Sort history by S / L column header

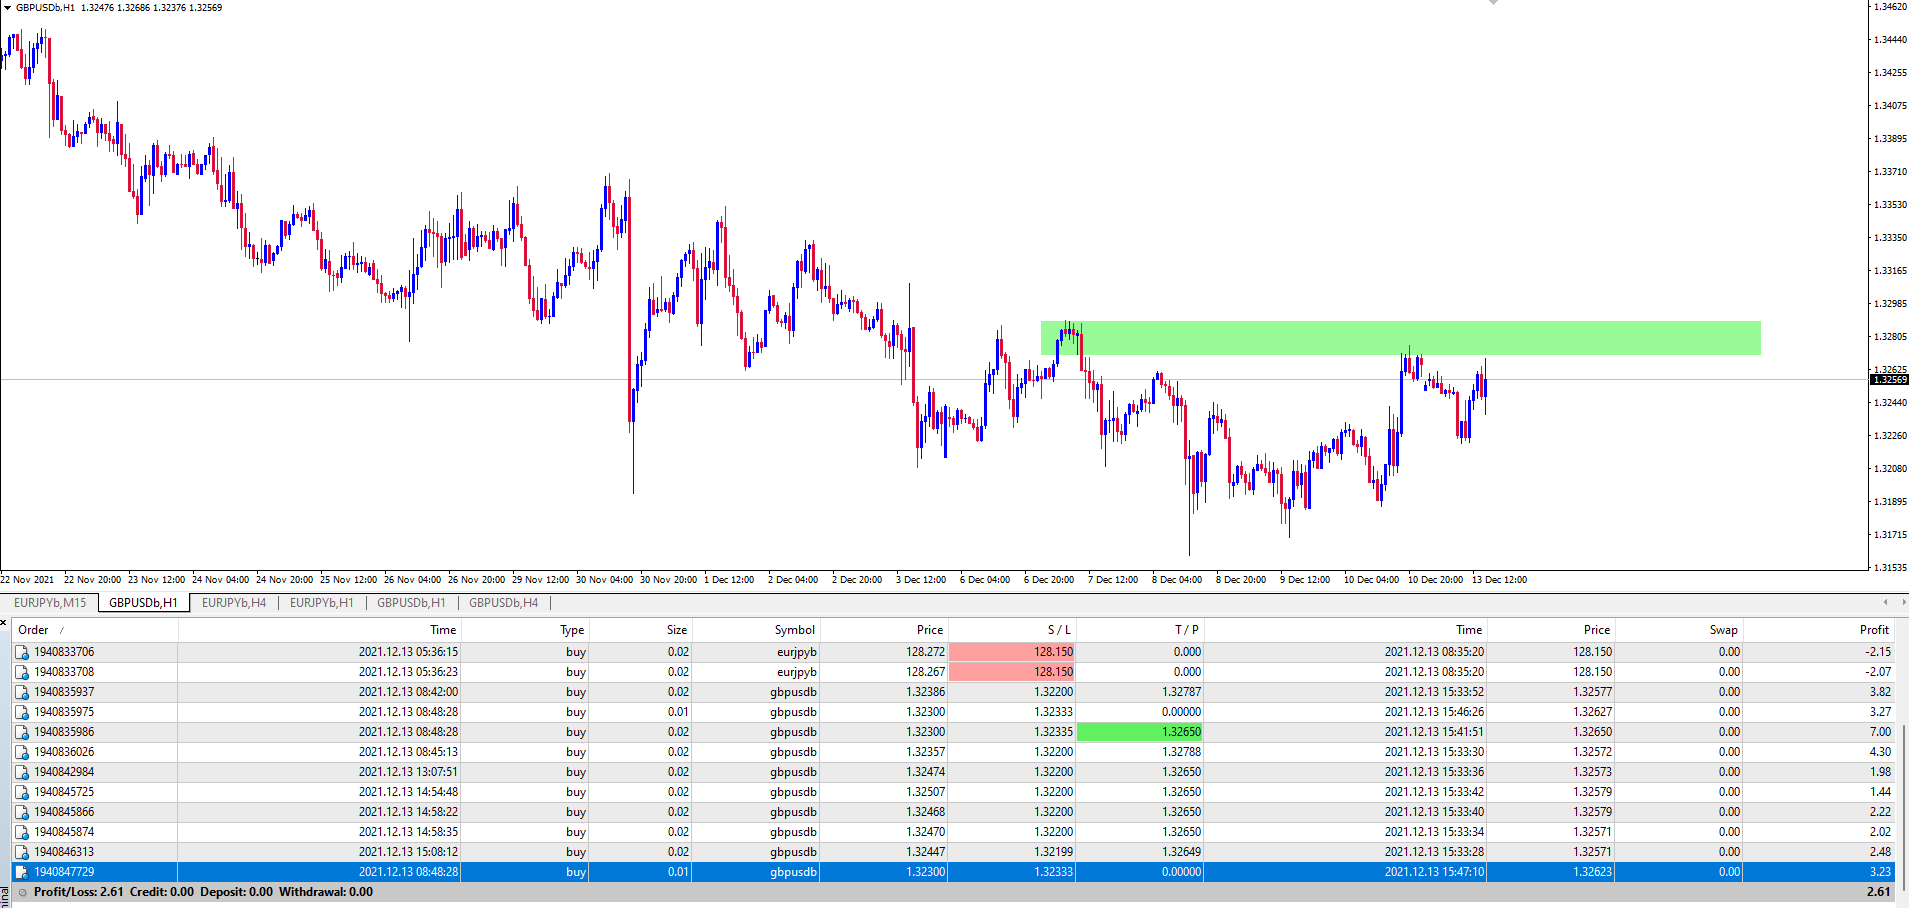point(1011,630)
